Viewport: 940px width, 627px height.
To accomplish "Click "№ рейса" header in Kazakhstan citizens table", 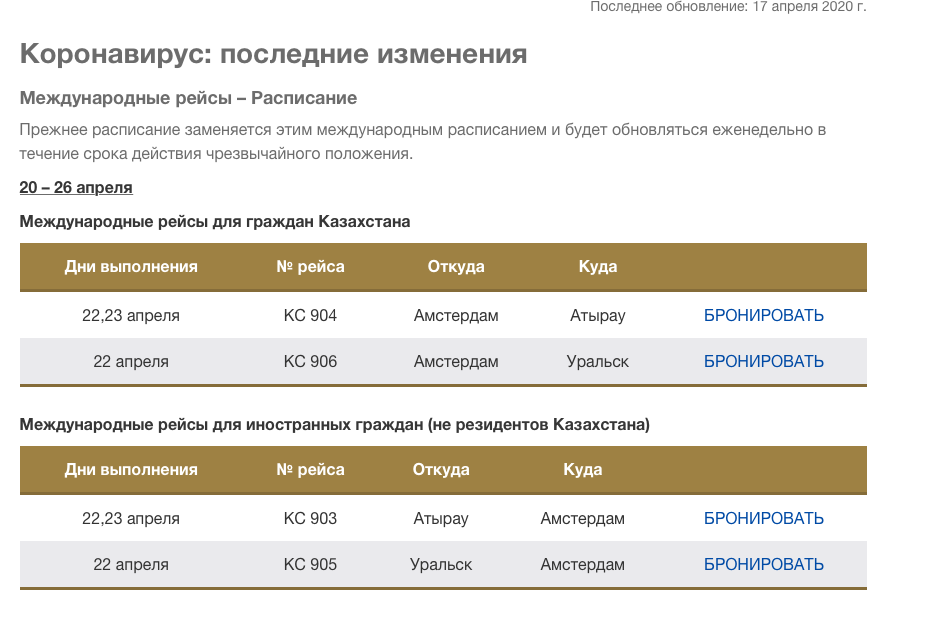I will click(x=310, y=267).
